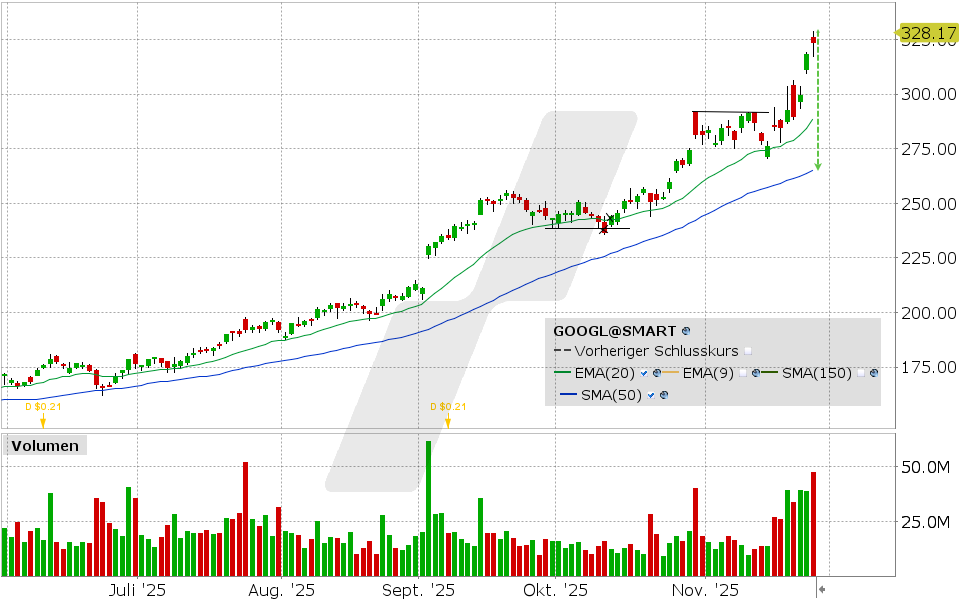This screenshot has width=960, height=600.
Task: Open the EMA(9) indicator settings icon
Action: pyautogui.click(x=755, y=373)
